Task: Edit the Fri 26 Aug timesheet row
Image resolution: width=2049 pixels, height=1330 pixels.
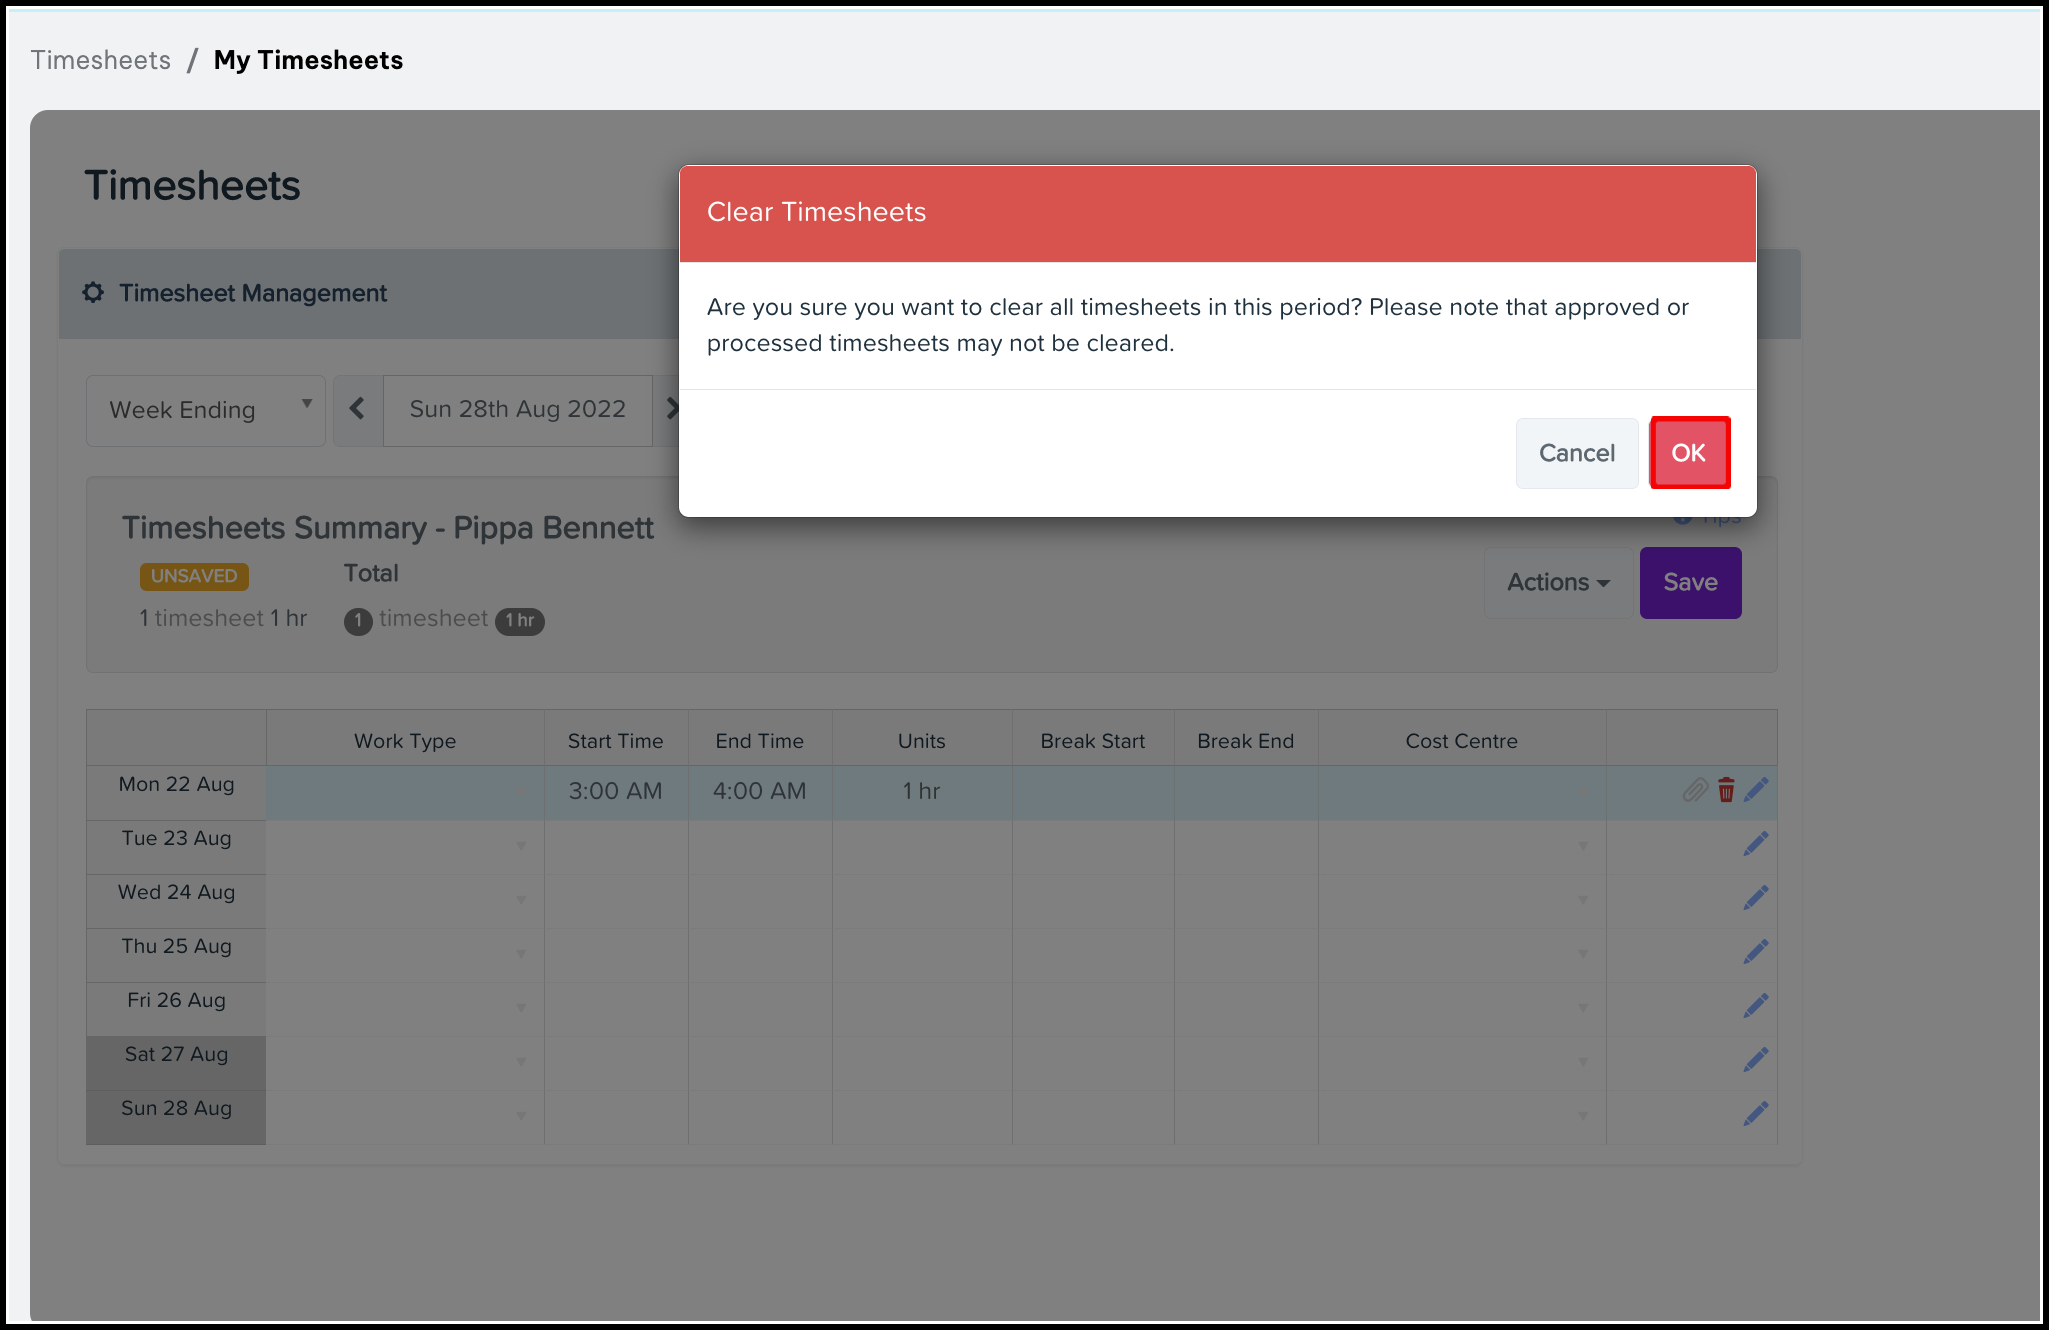Action: click(x=1756, y=1006)
